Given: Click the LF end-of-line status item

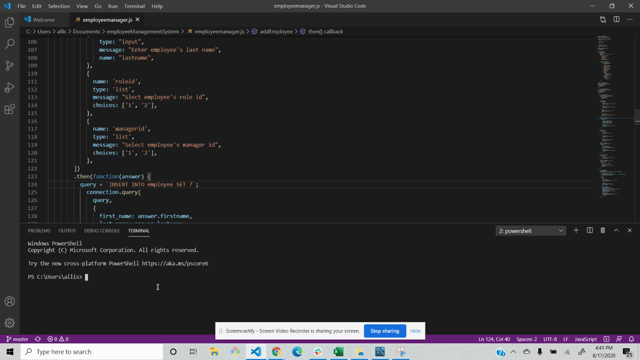Looking at the screenshot, I should pos(566,339).
